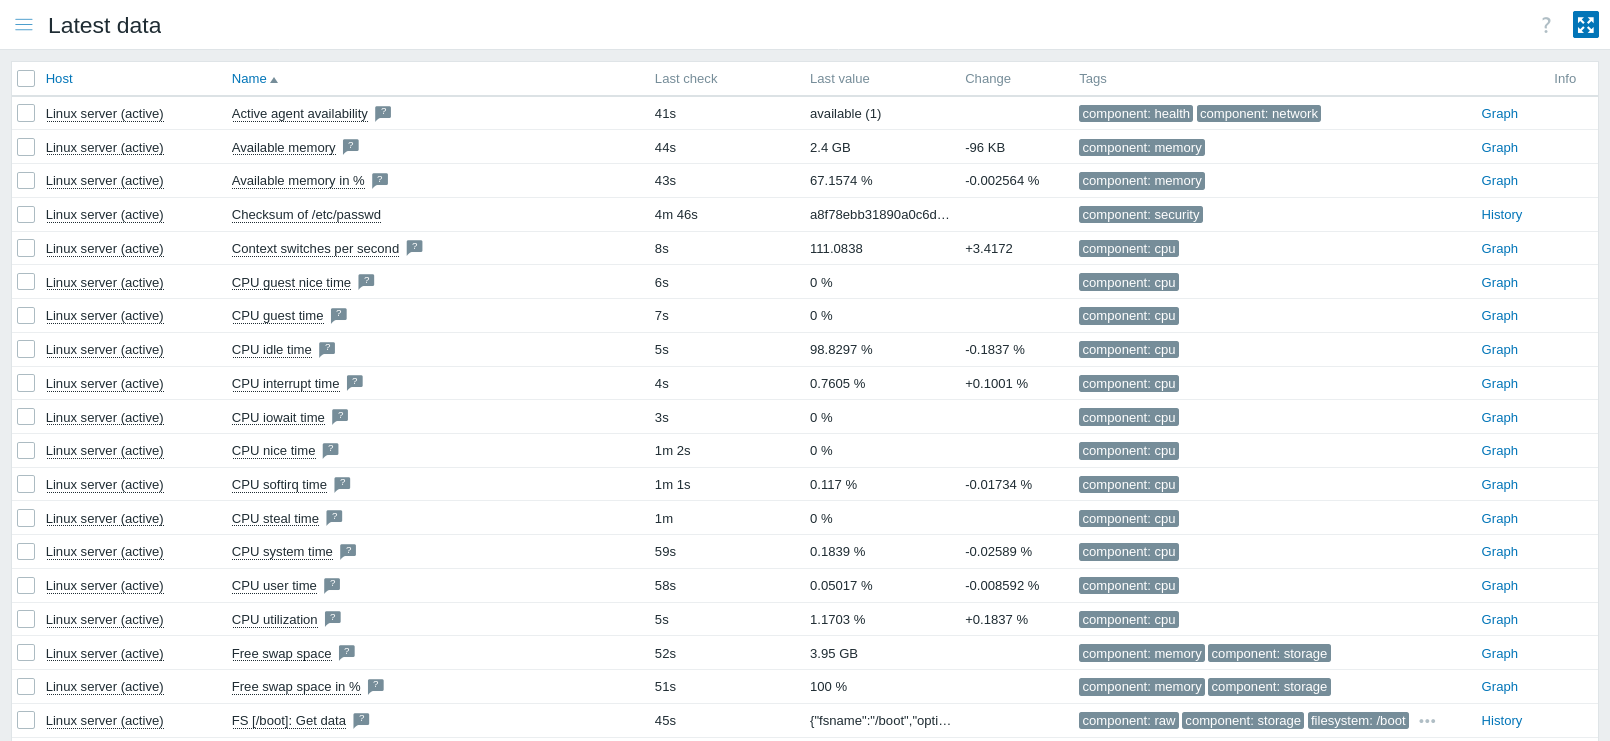Open Graph link for CPU interrupt time
Image resolution: width=1610 pixels, height=741 pixels.
[x=1499, y=384]
